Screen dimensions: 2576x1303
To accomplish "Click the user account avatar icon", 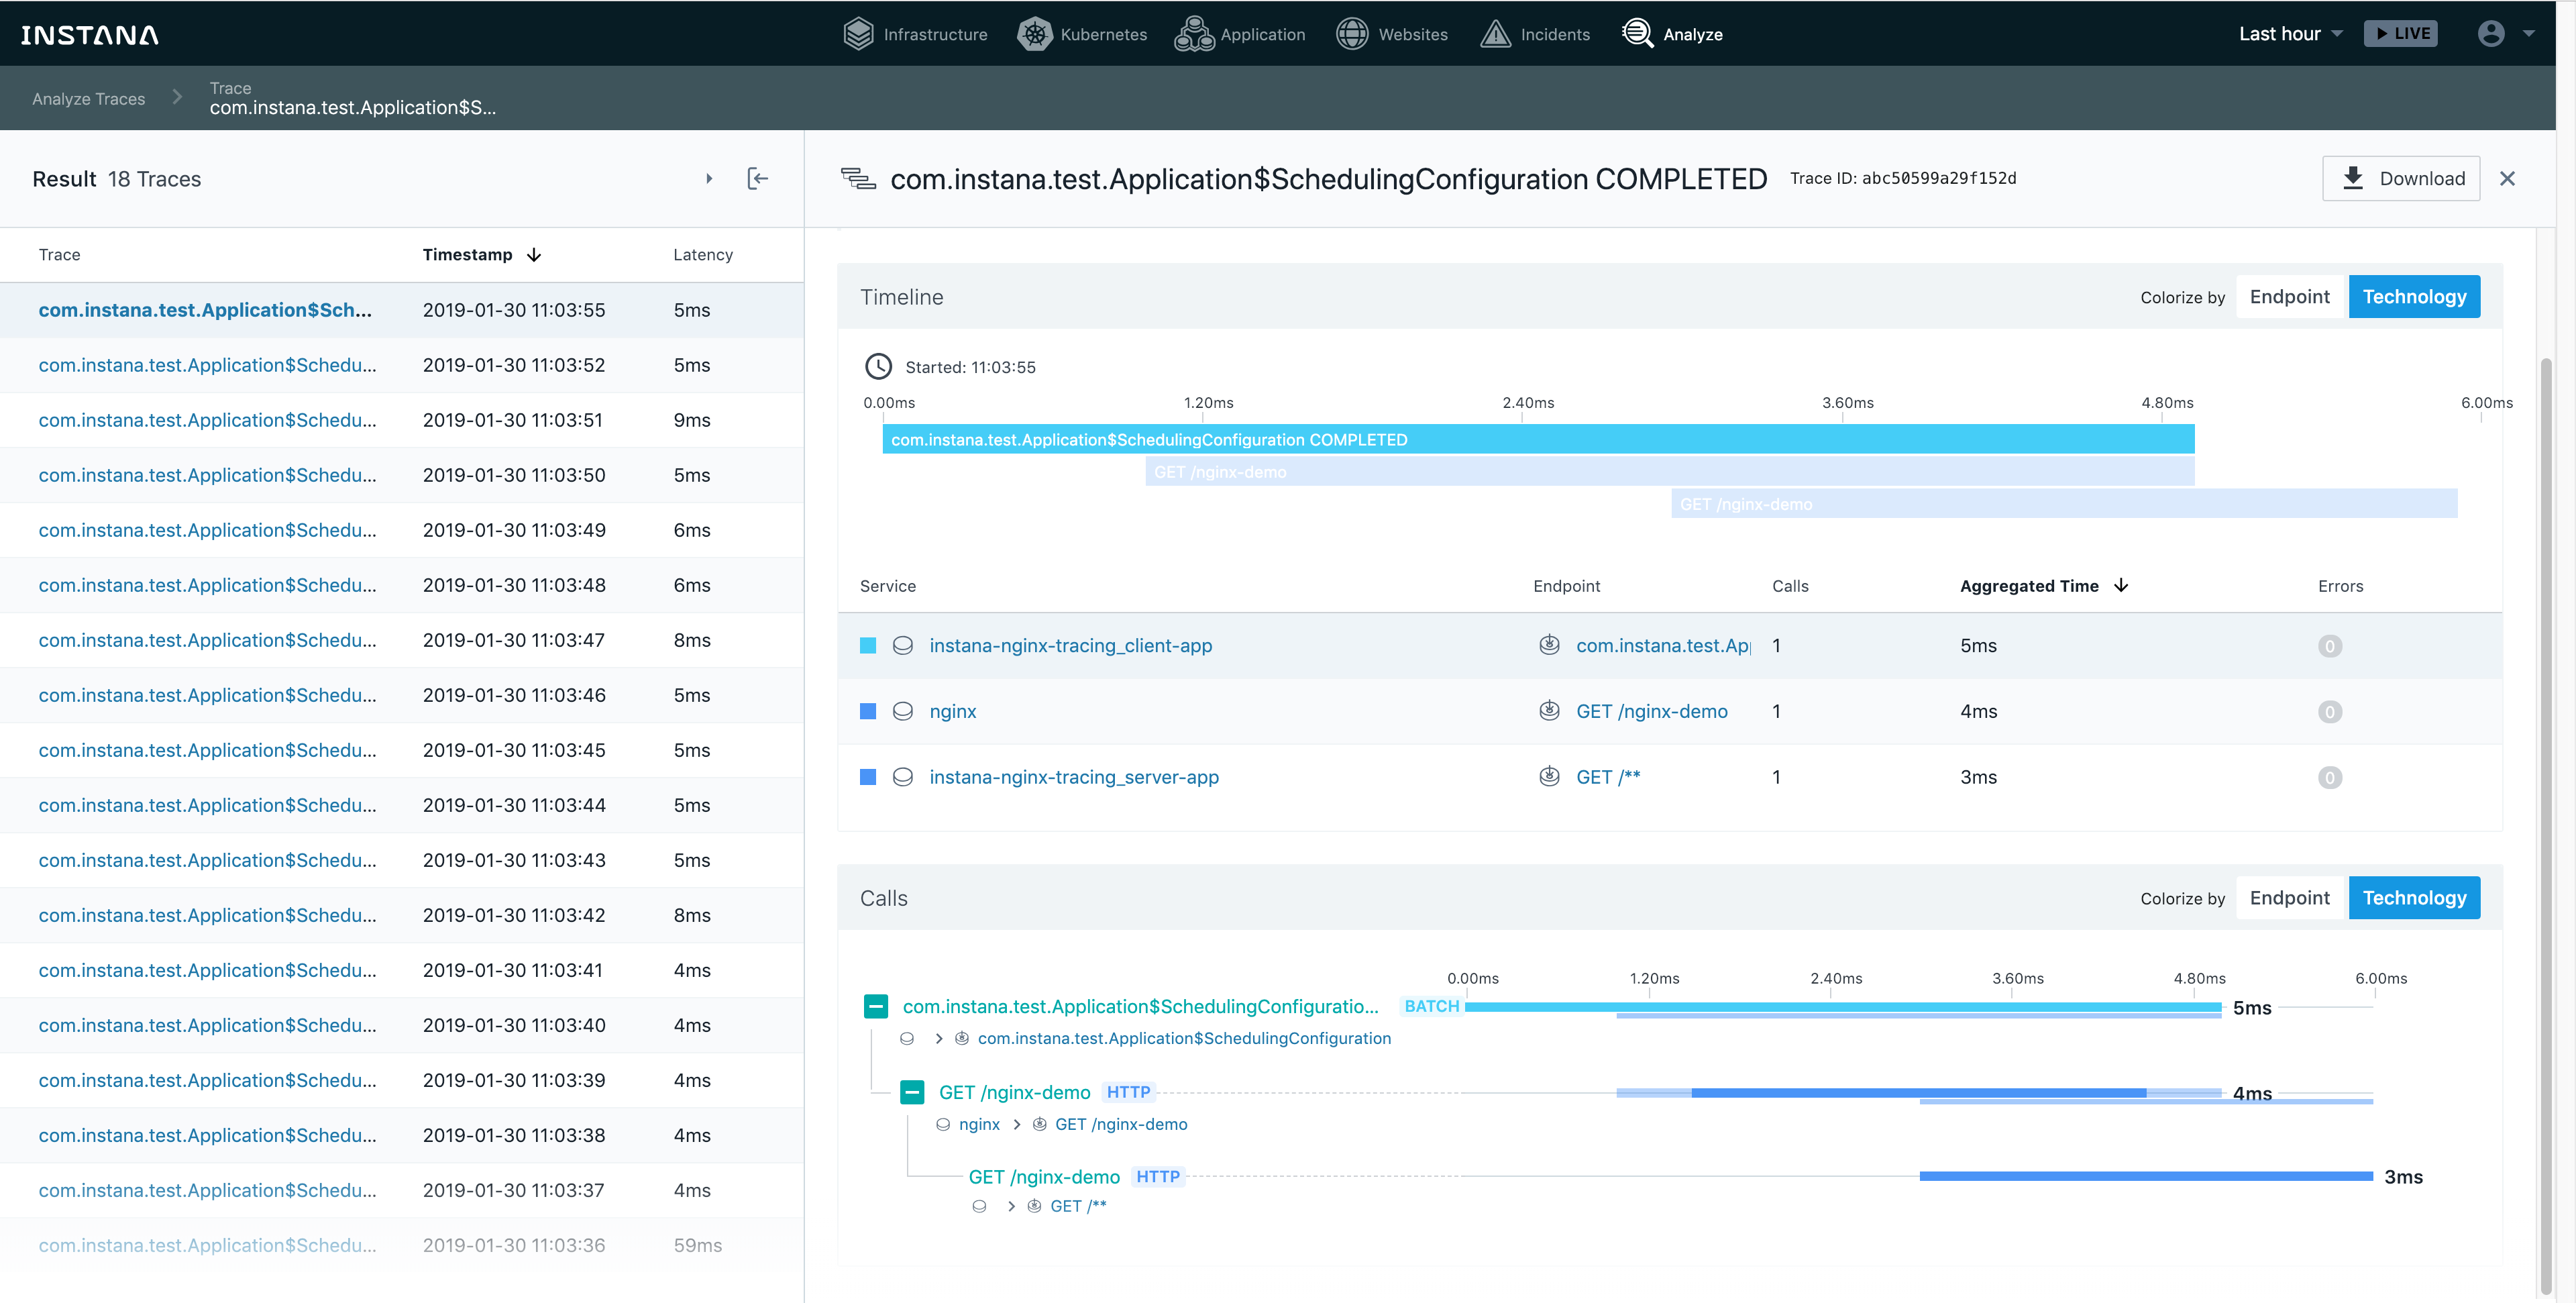I will (x=2490, y=34).
